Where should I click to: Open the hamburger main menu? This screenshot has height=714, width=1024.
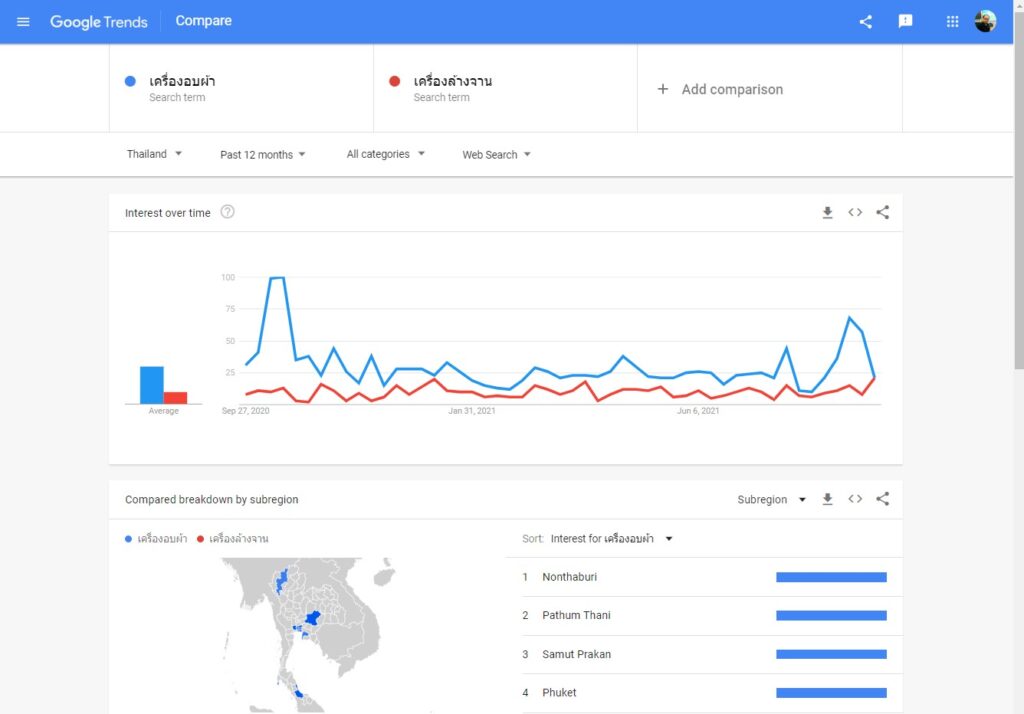coord(23,22)
